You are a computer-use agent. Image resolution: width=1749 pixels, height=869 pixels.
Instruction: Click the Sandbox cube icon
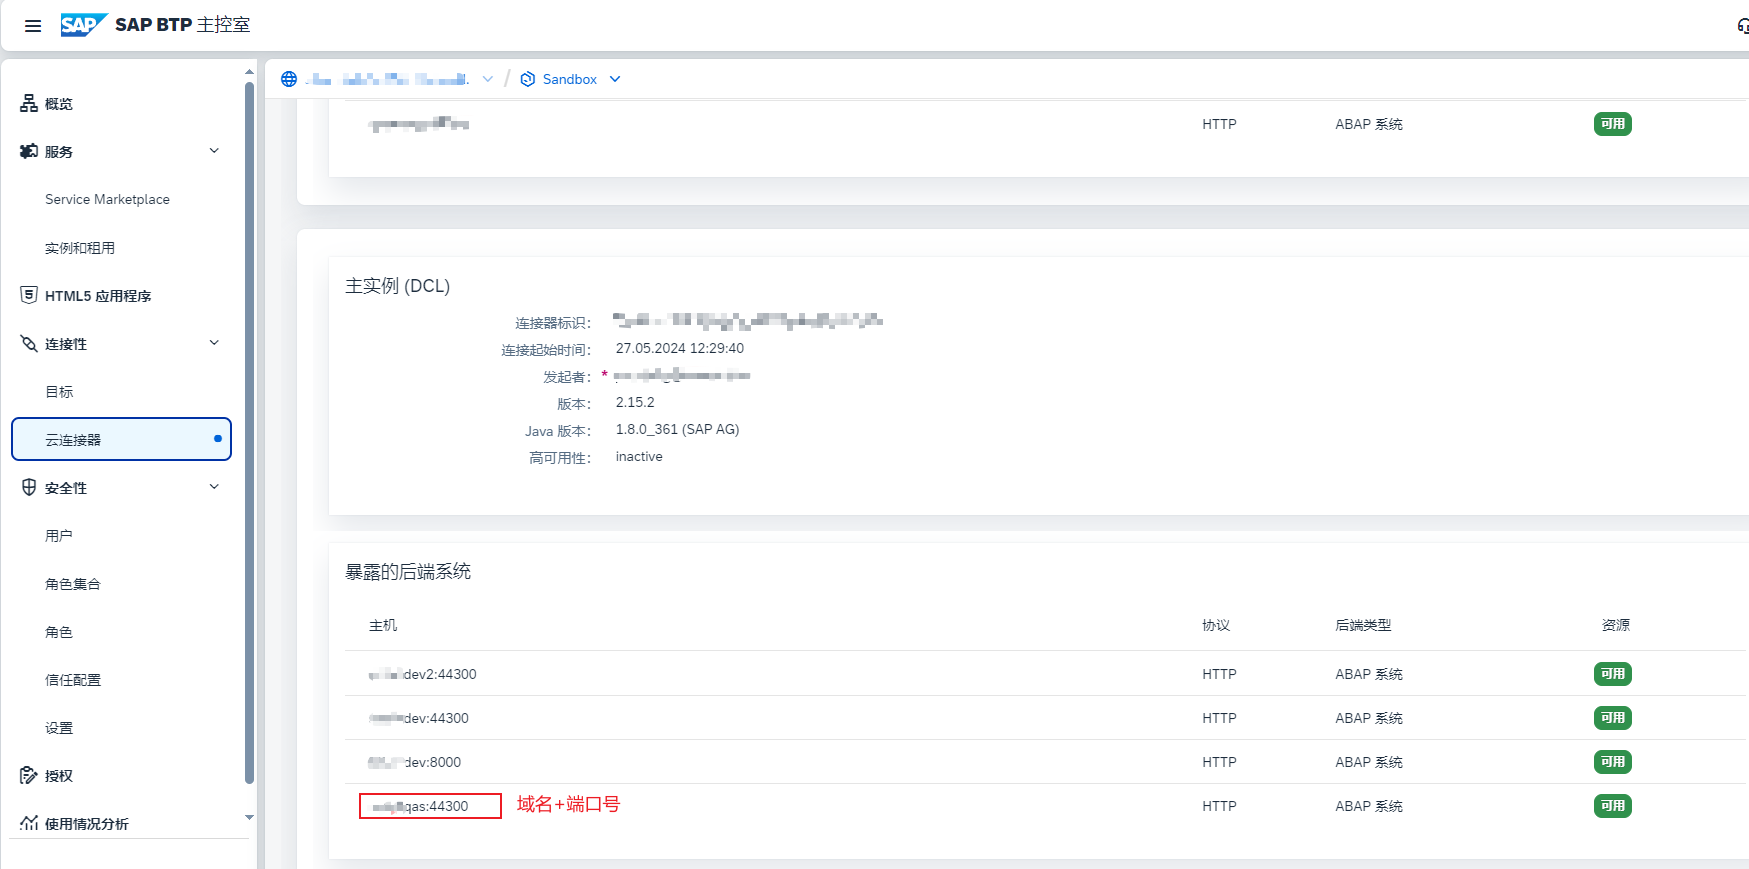pos(528,79)
